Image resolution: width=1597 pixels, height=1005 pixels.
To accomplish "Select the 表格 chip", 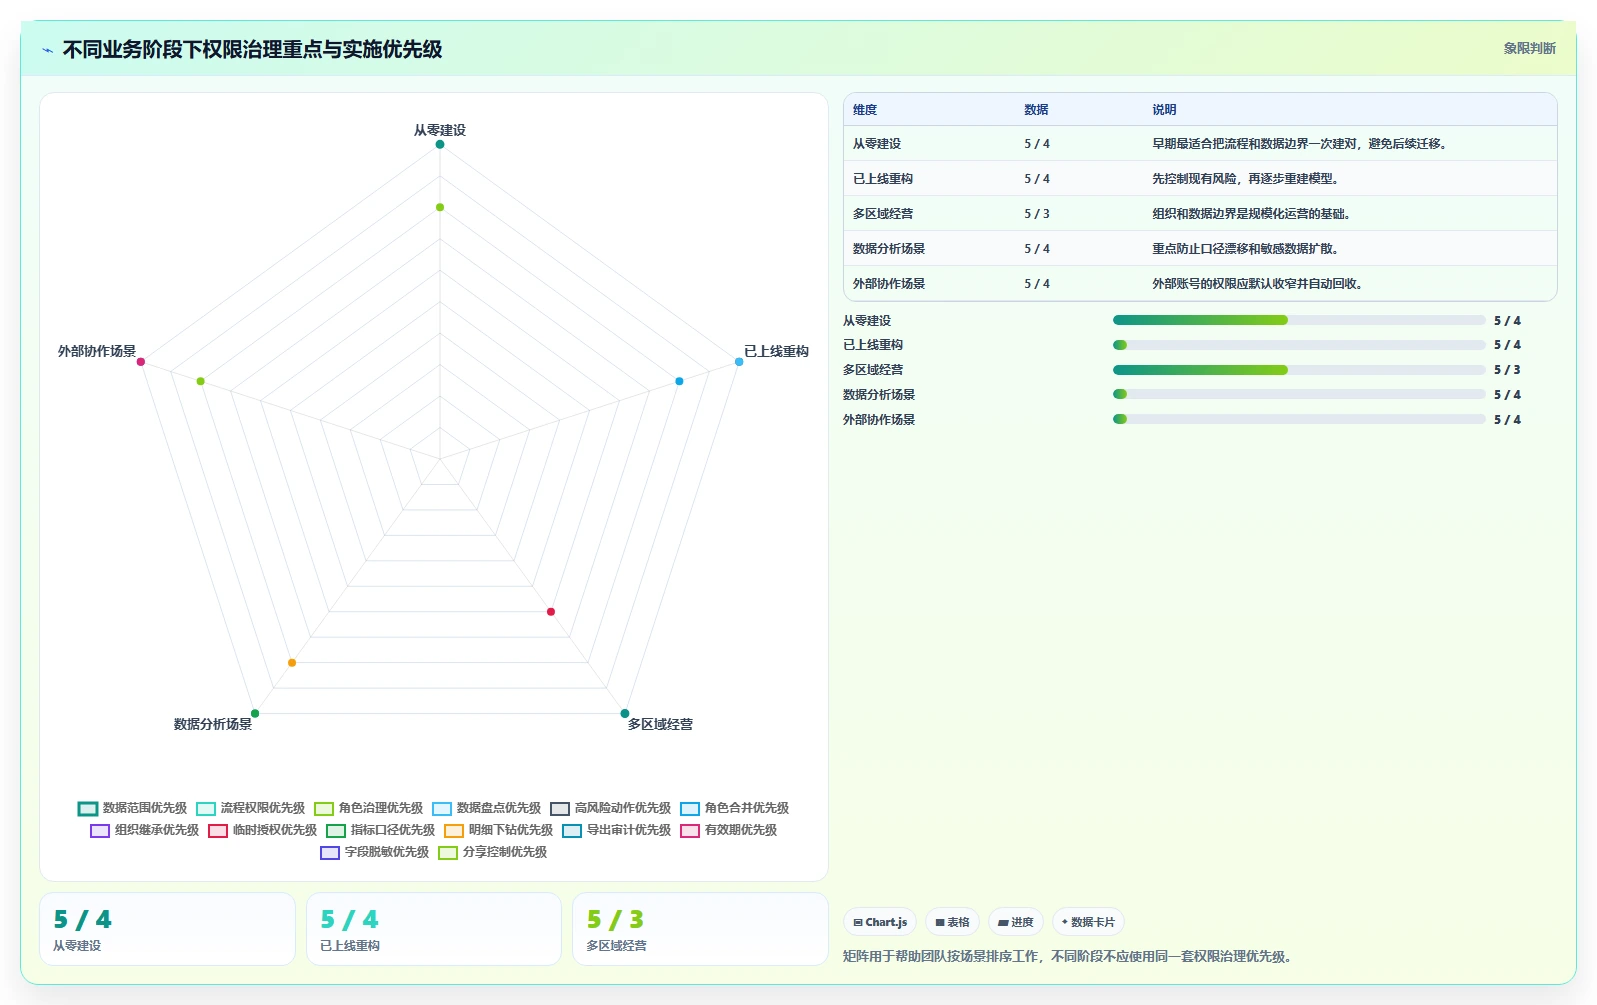I will pos(952,922).
